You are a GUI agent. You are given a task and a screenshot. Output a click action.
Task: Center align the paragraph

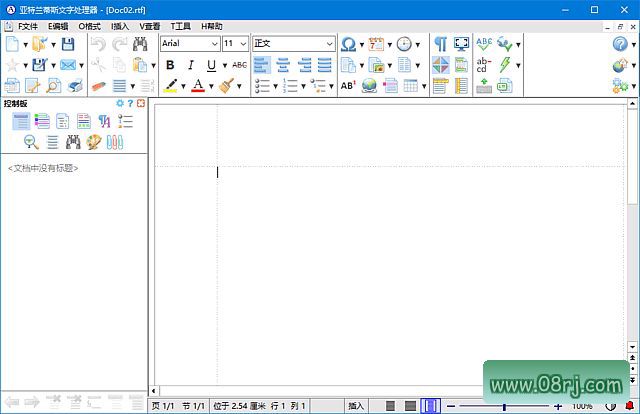pos(283,65)
